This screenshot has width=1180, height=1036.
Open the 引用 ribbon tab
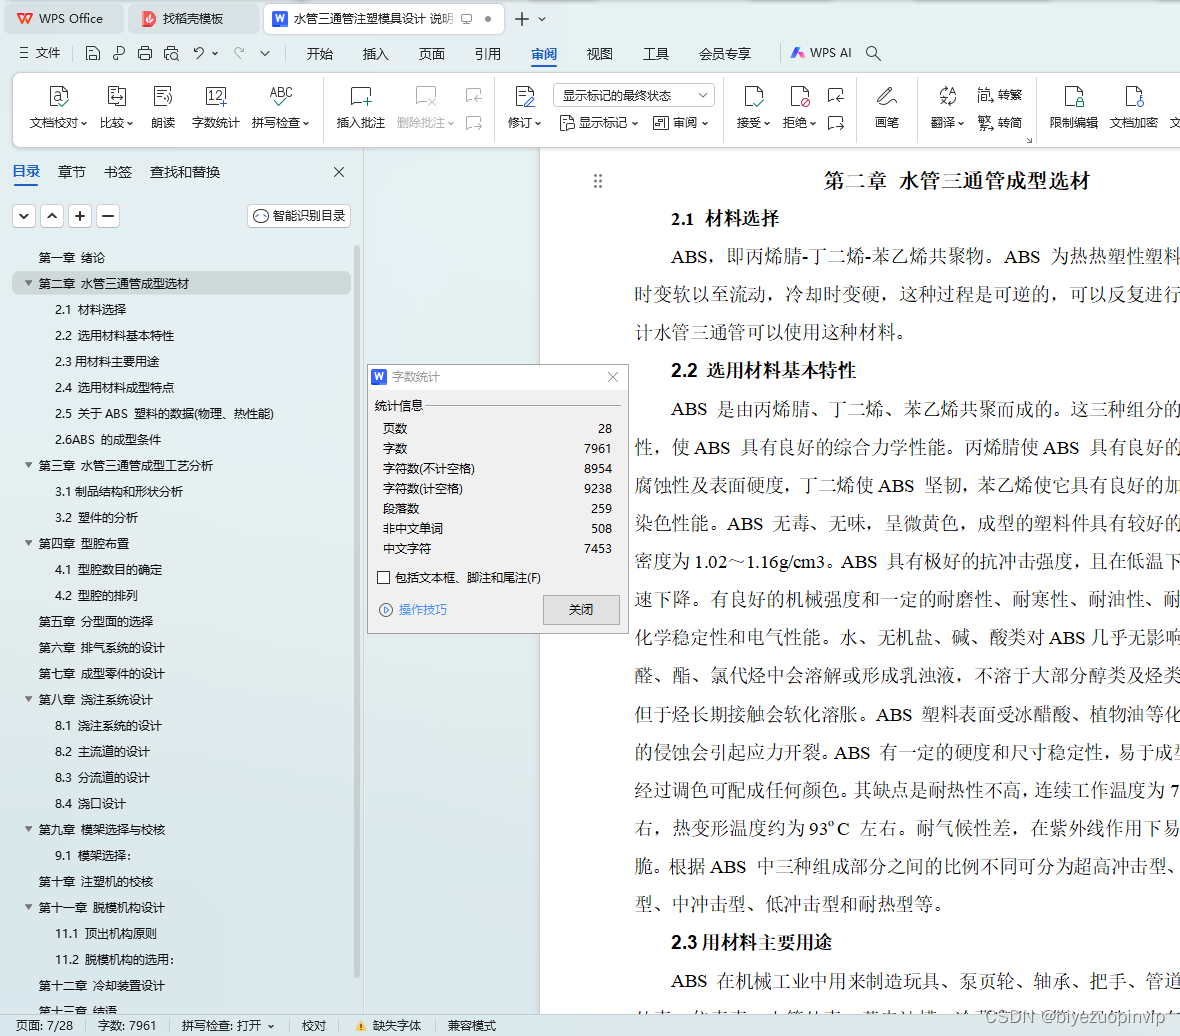(x=488, y=53)
